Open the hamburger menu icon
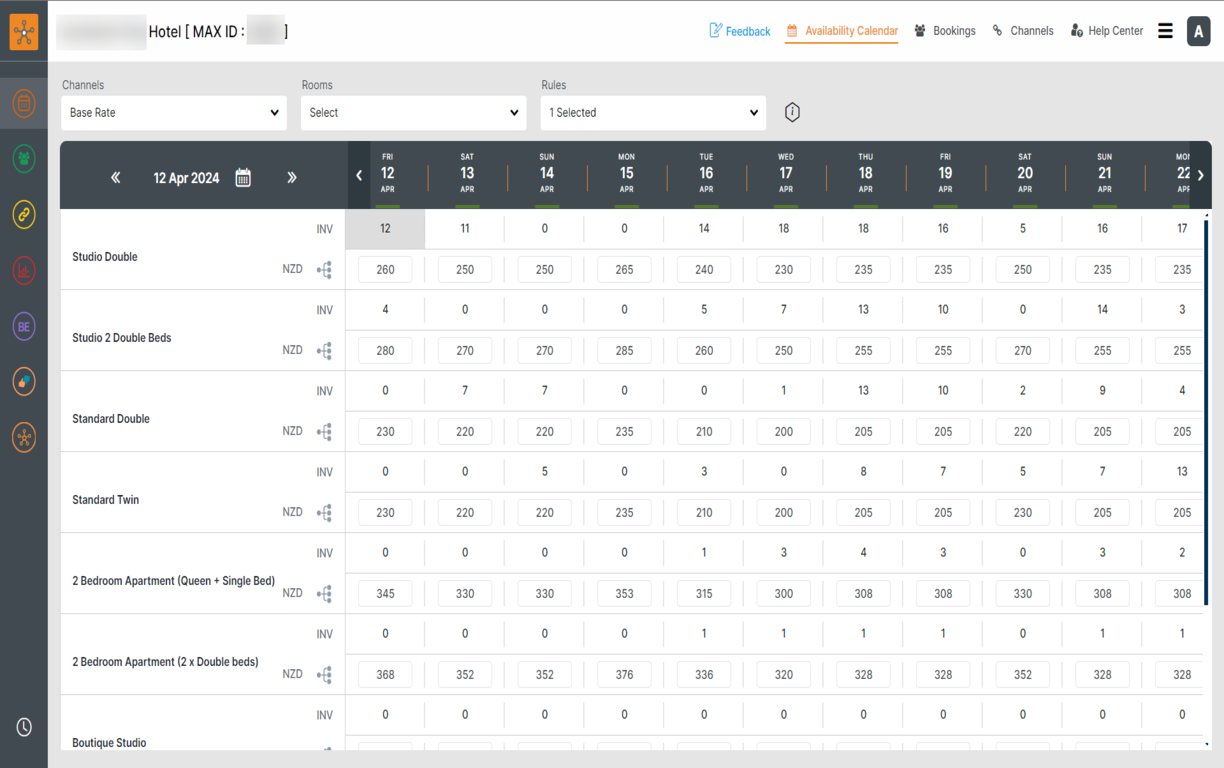The image size is (1224, 768). click(1165, 31)
